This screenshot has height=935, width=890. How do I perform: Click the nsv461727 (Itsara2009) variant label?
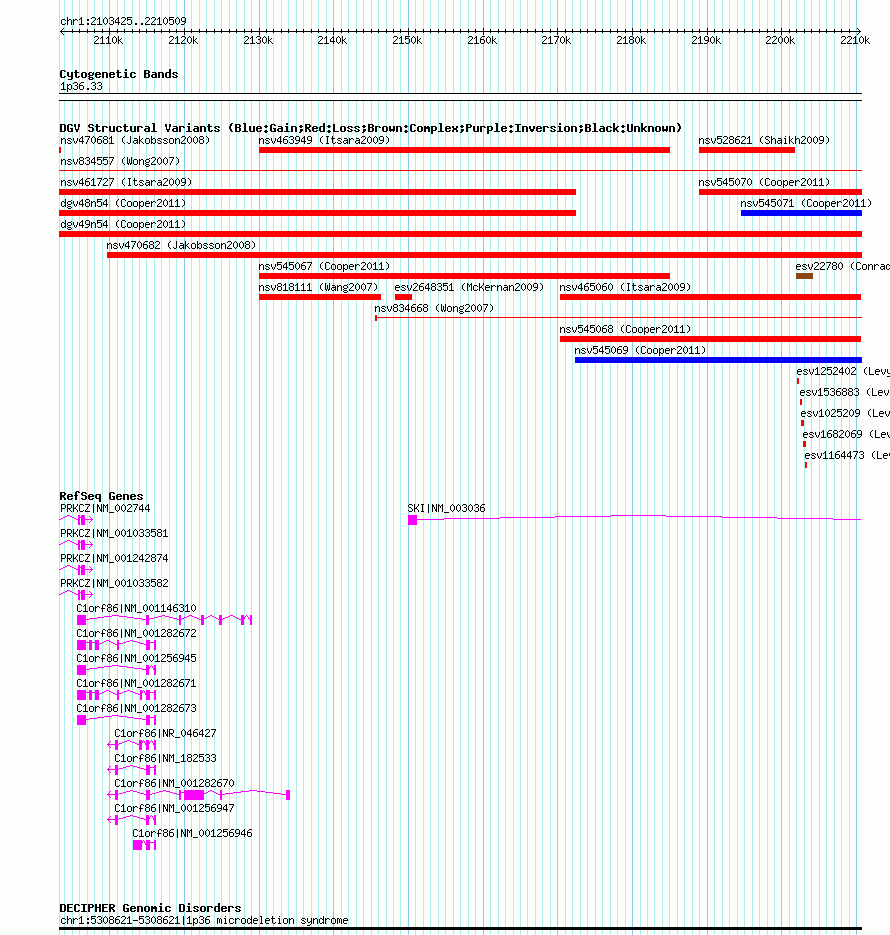[x=126, y=182]
